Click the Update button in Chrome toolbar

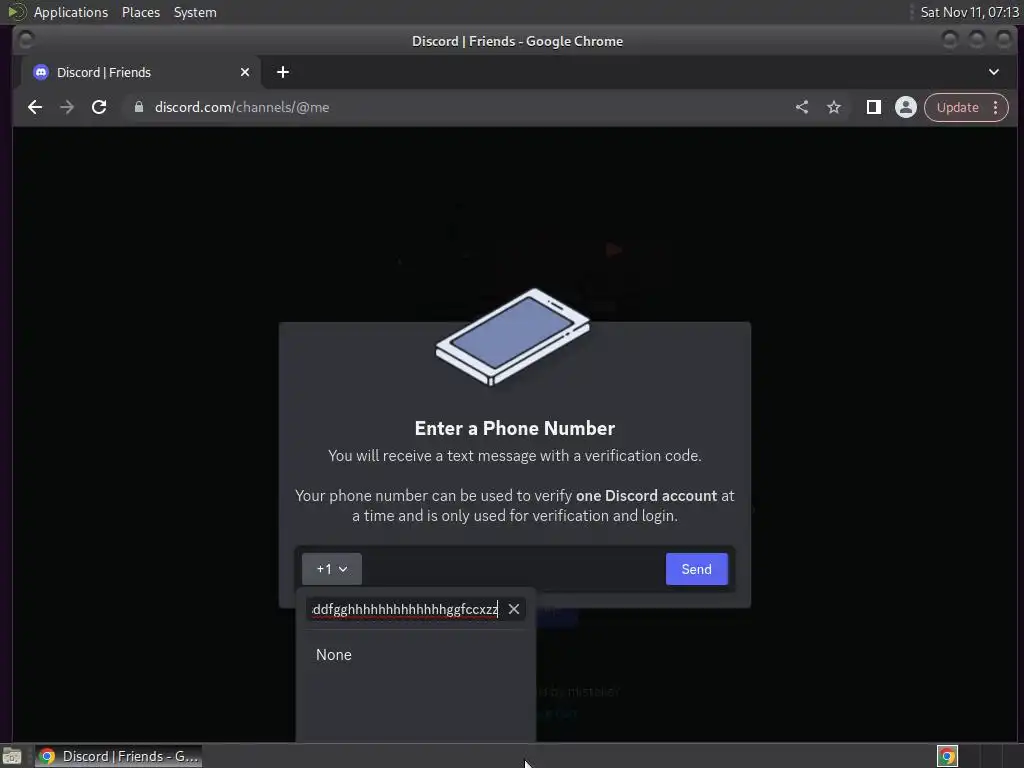[957, 107]
